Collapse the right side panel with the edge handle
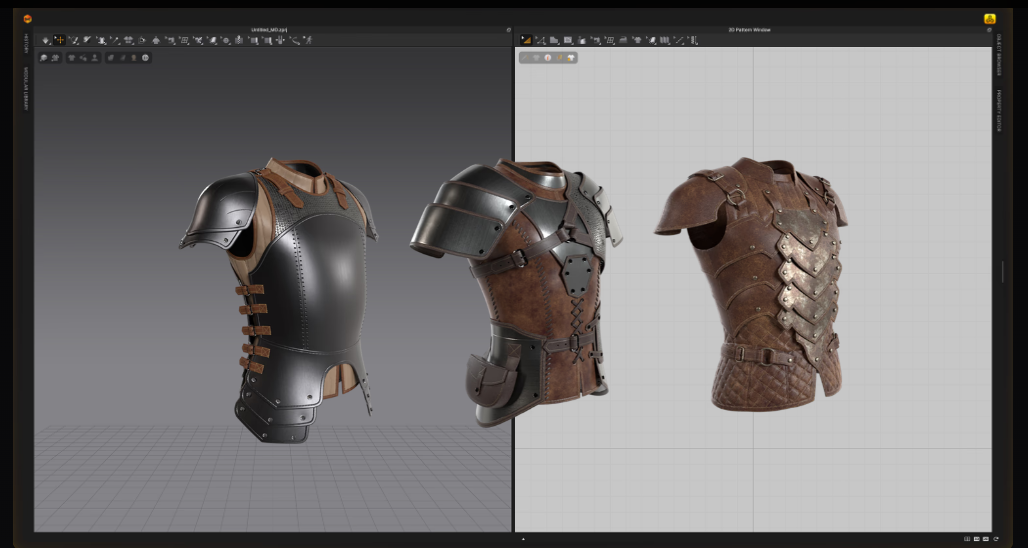This screenshot has width=1028, height=548. [1002, 272]
